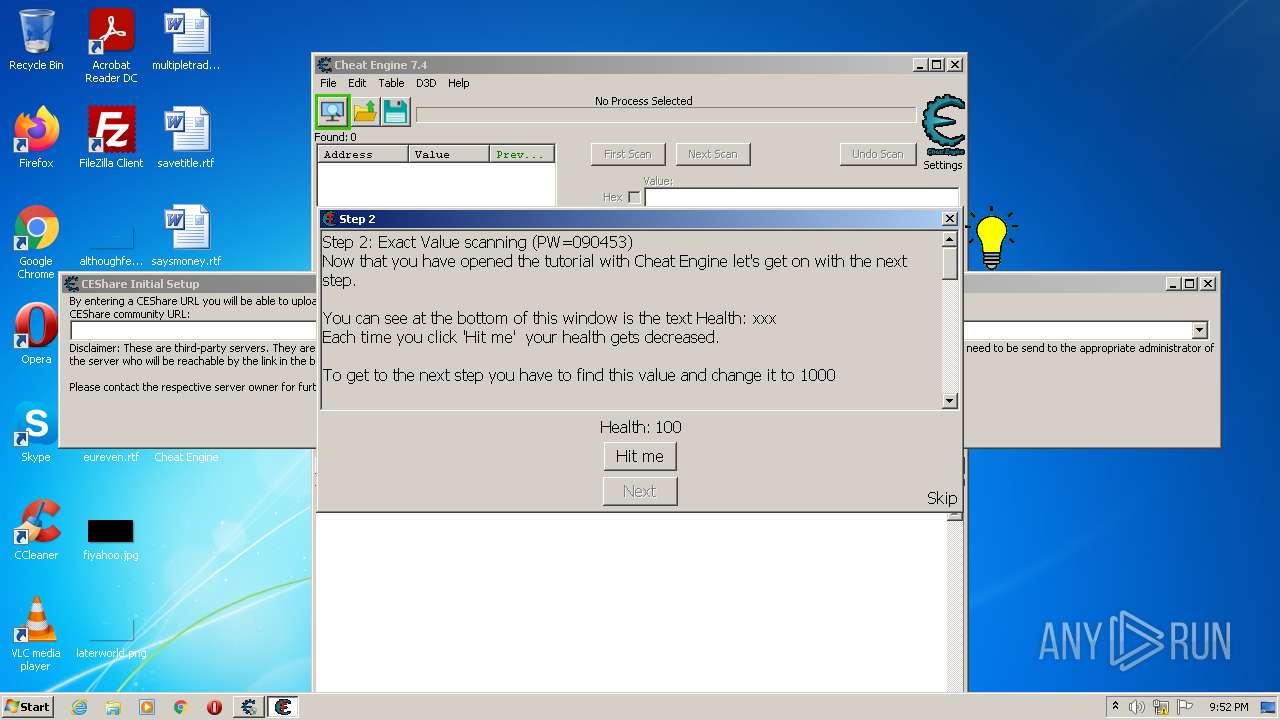The image size is (1280, 720).
Task: Open Cheat Engine Settings logo
Action: click(943, 126)
